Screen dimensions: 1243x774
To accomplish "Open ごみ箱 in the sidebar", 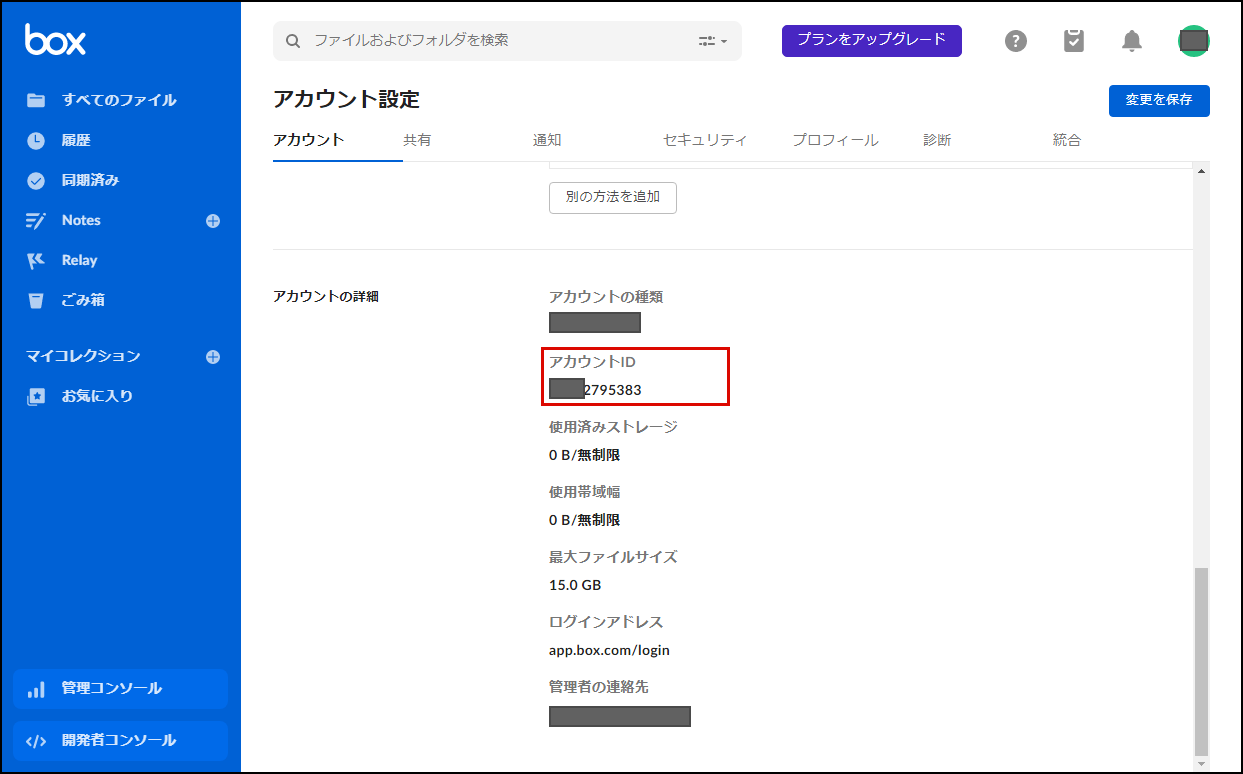I will pos(83,300).
